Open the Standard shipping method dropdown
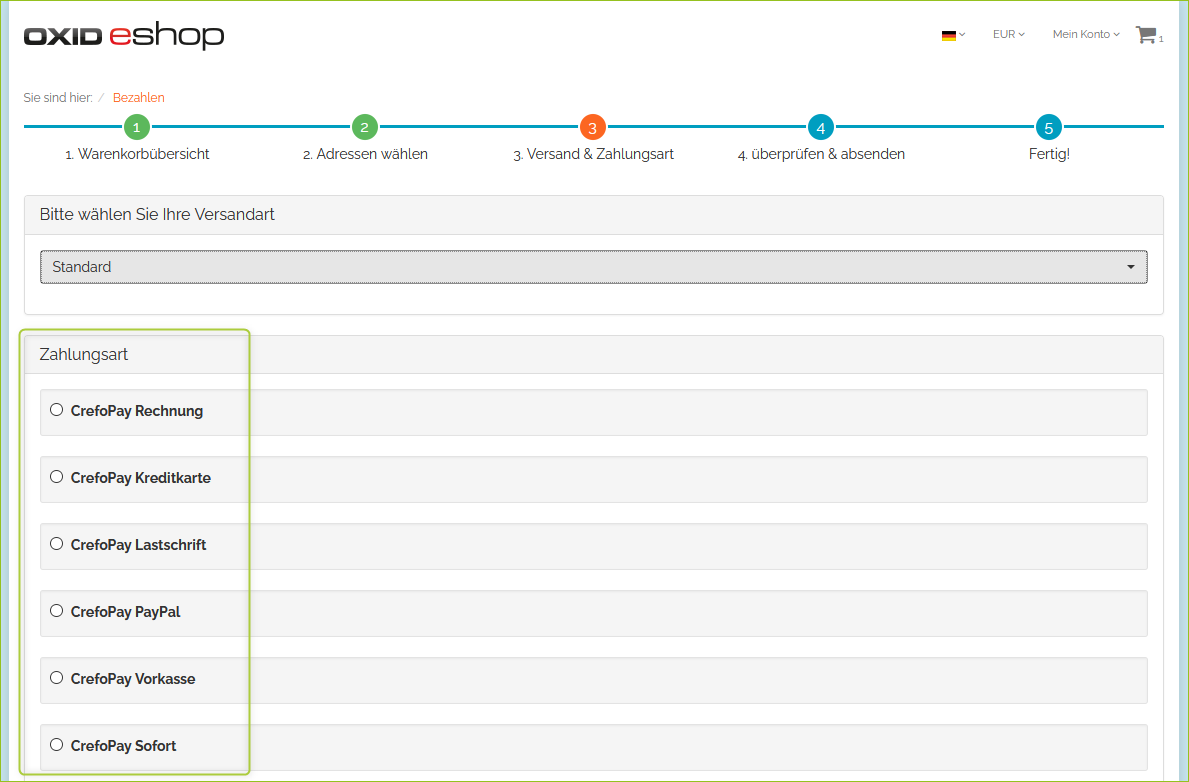This screenshot has width=1189, height=782. [x=594, y=267]
